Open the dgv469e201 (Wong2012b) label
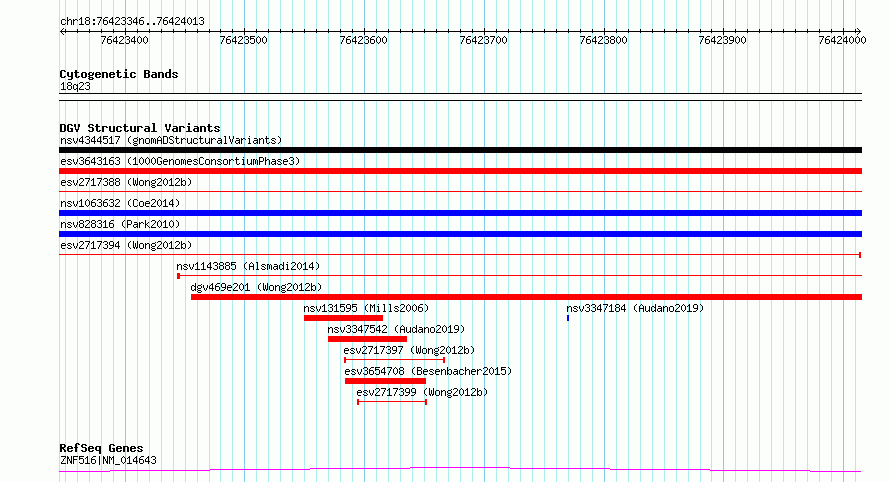The height and width of the screenshot is (482, 890). tap(256, 287)
